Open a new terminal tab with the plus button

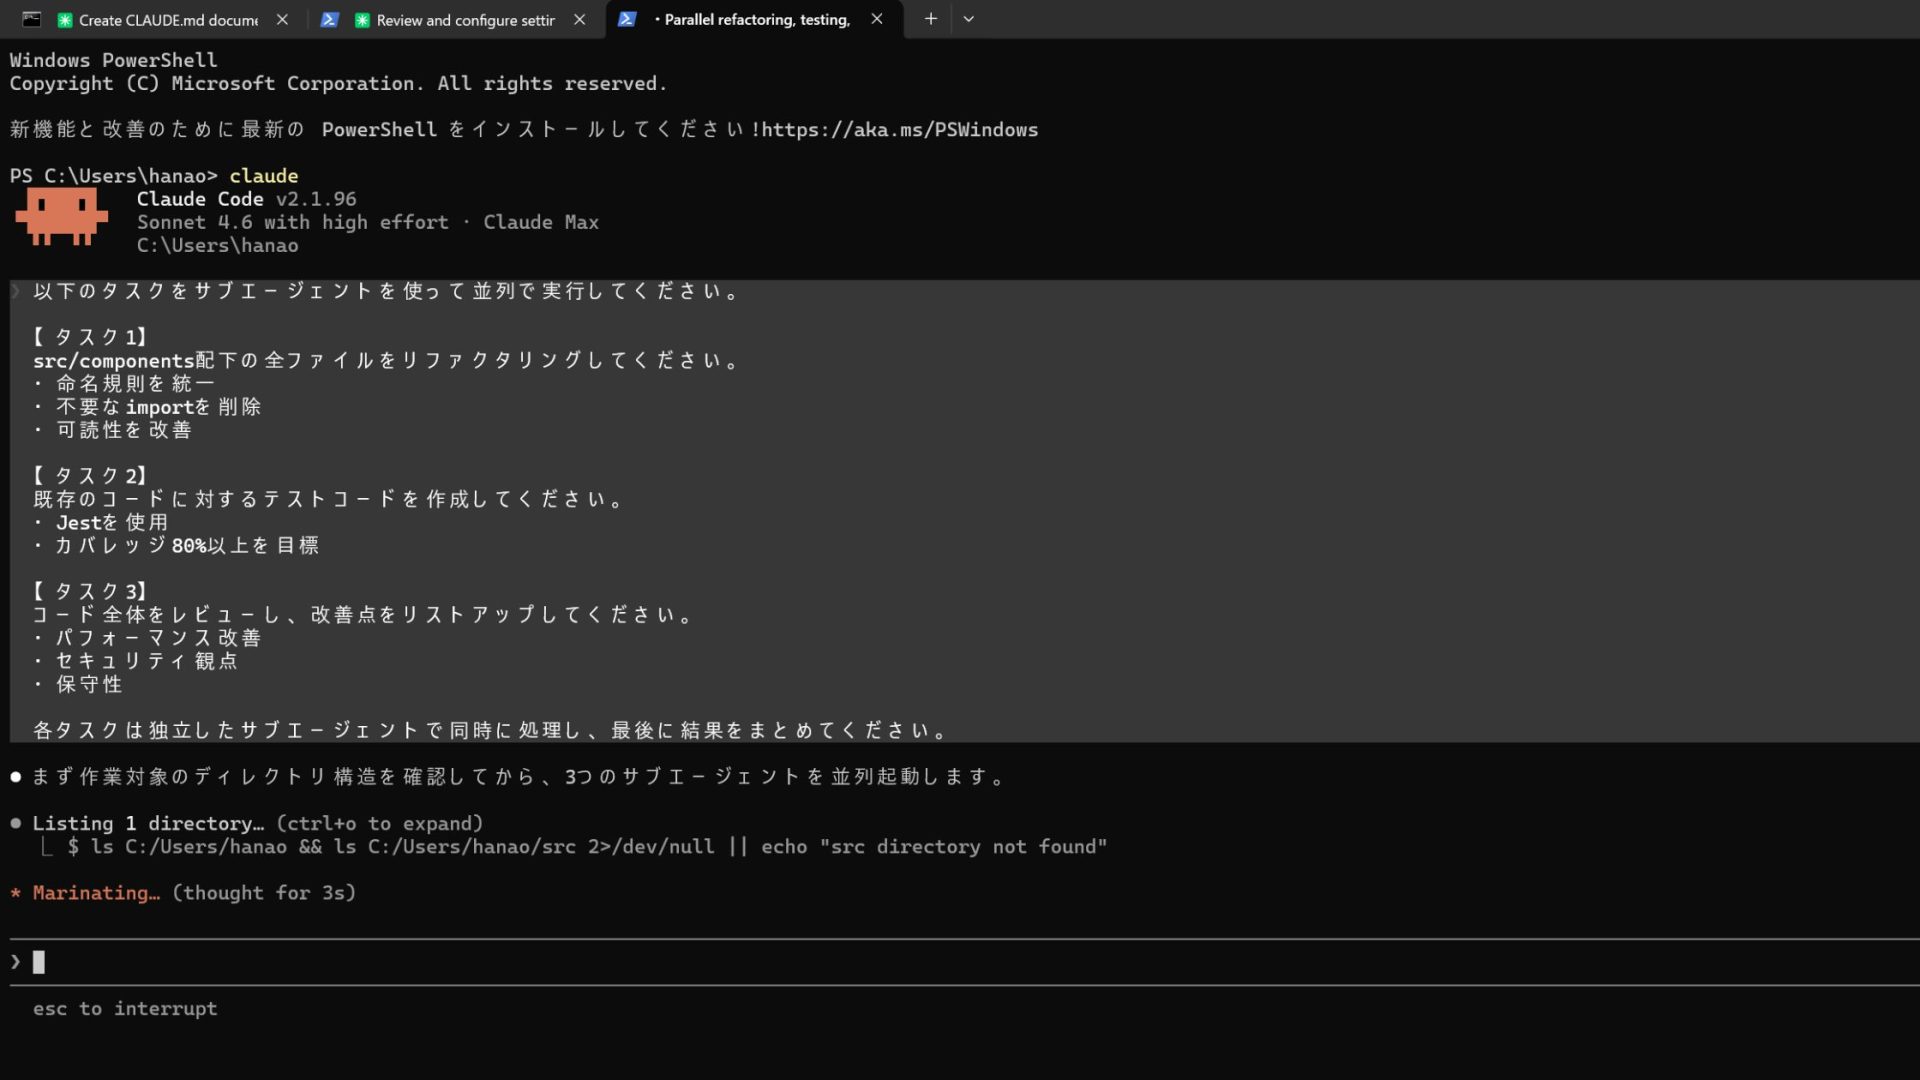pyautogui.click(x=930, y=19)
